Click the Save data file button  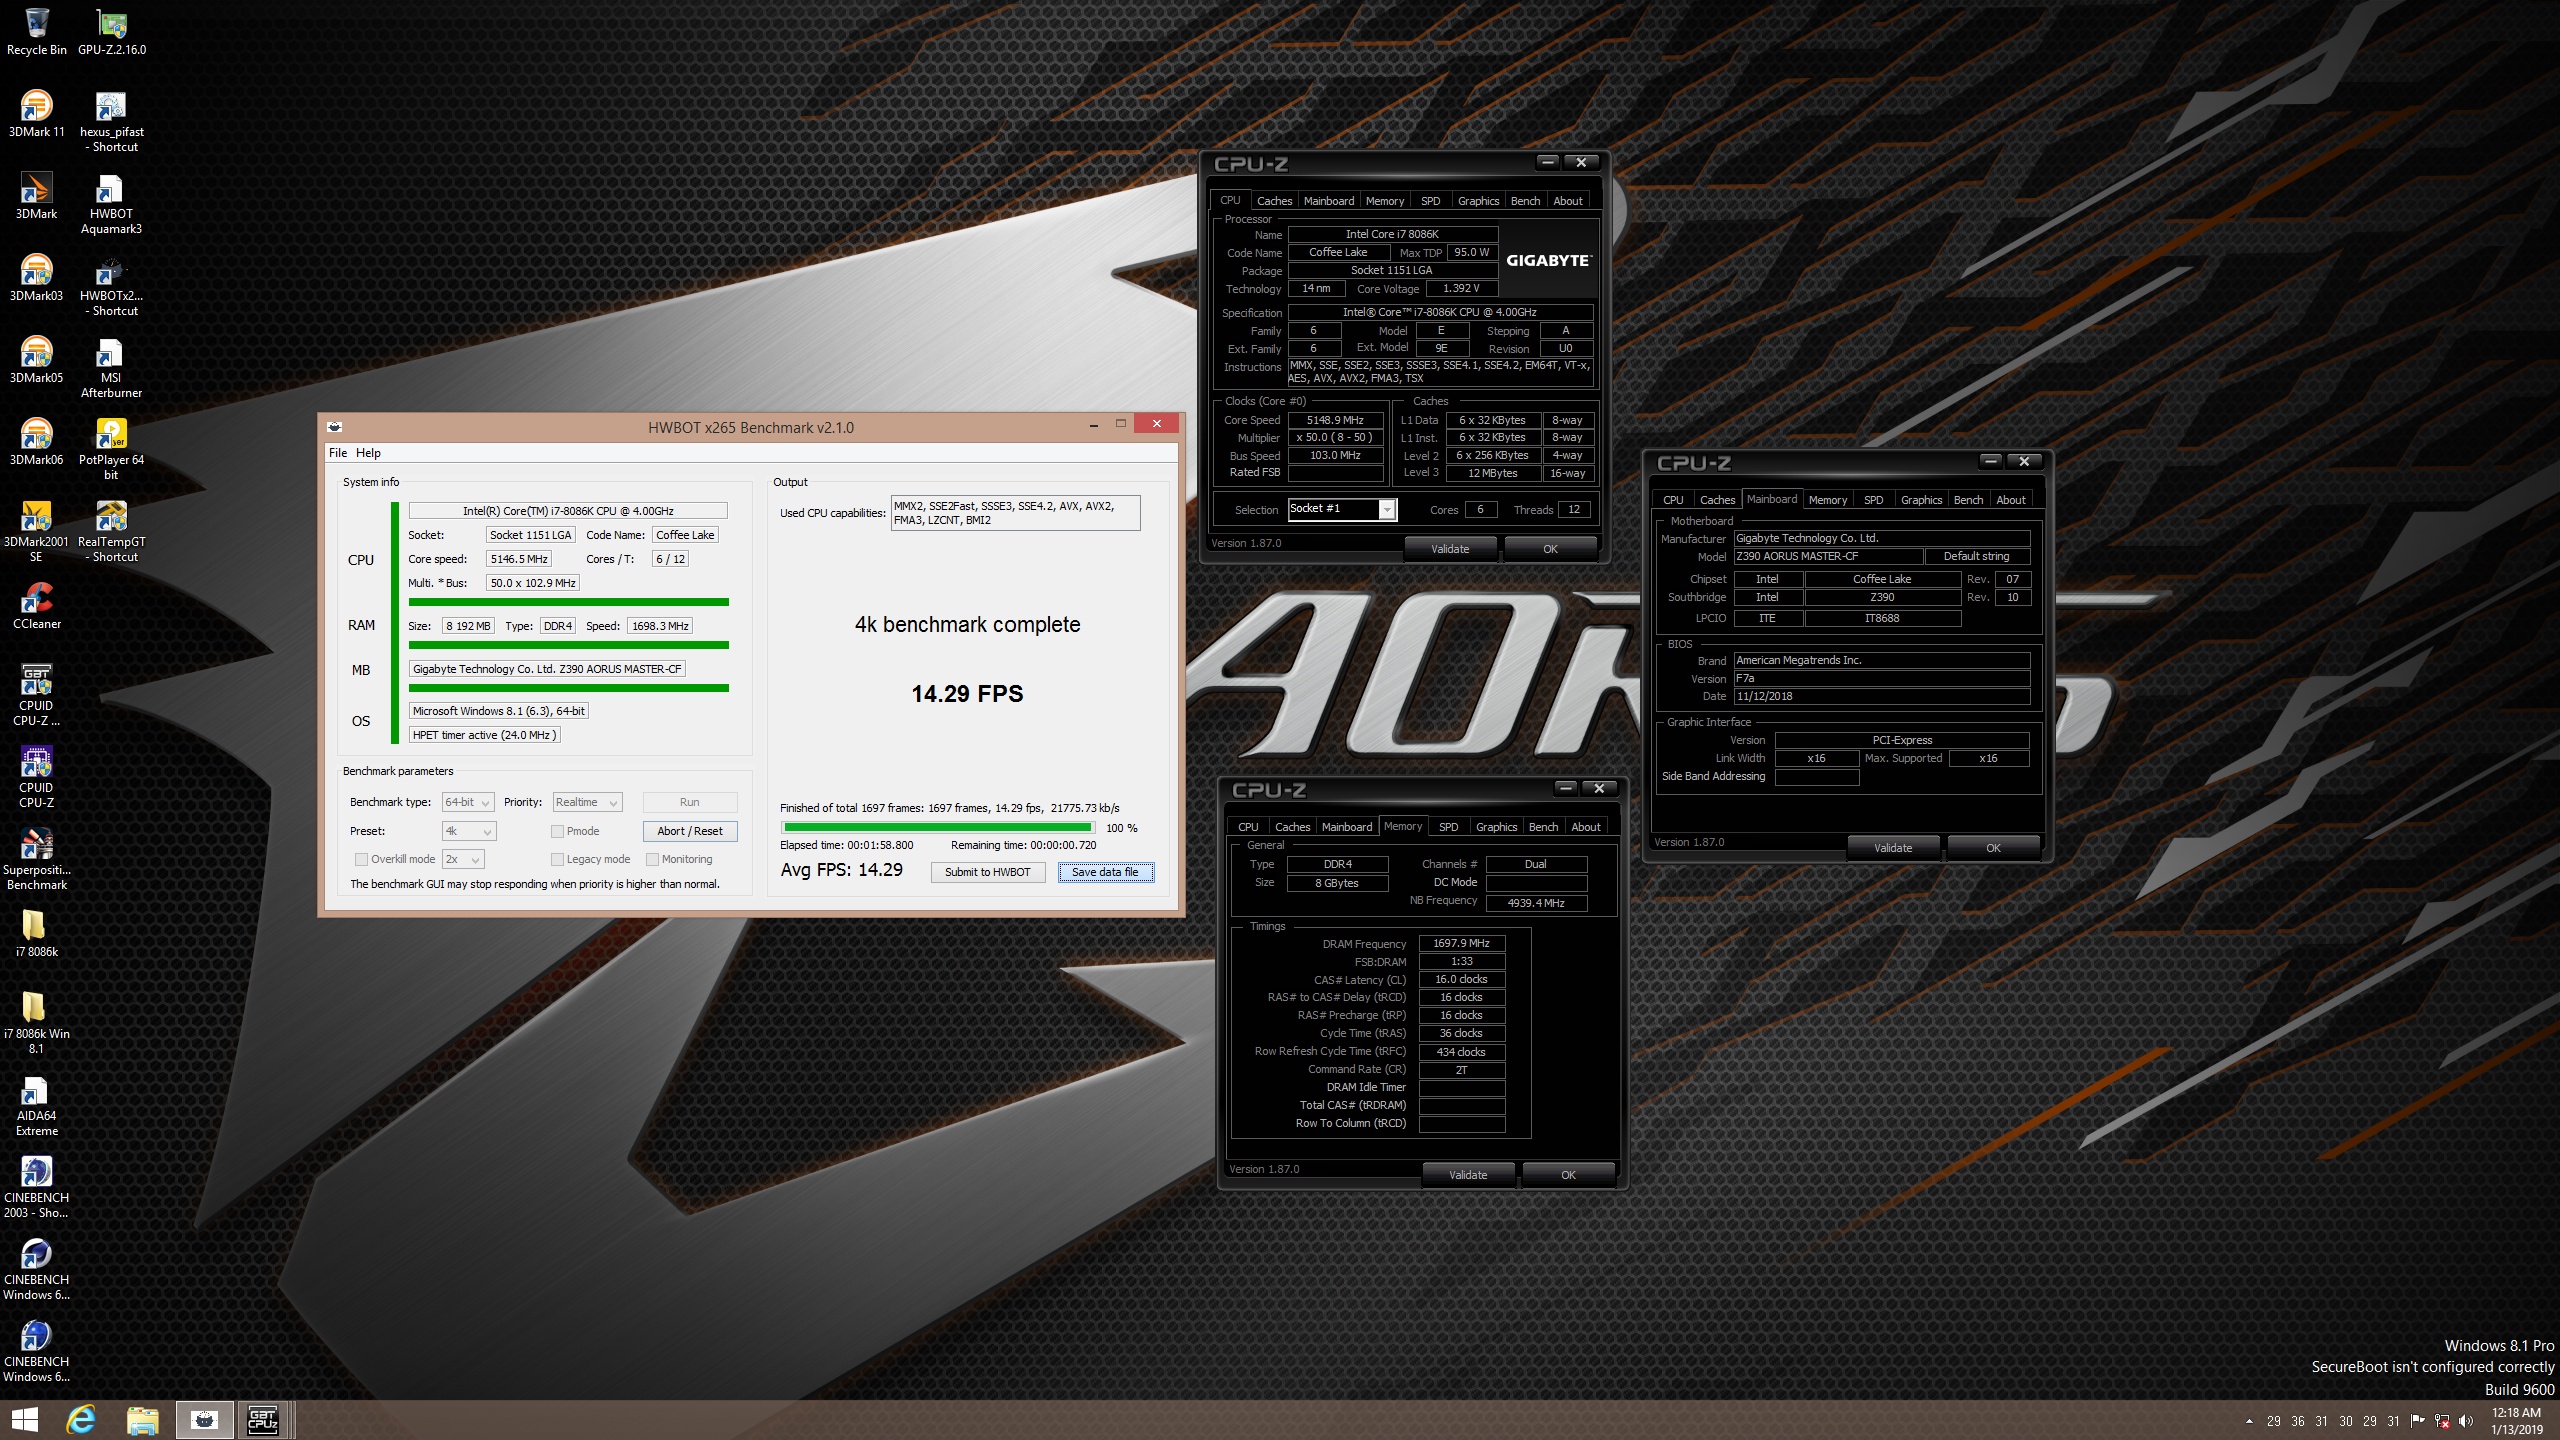1105,872
